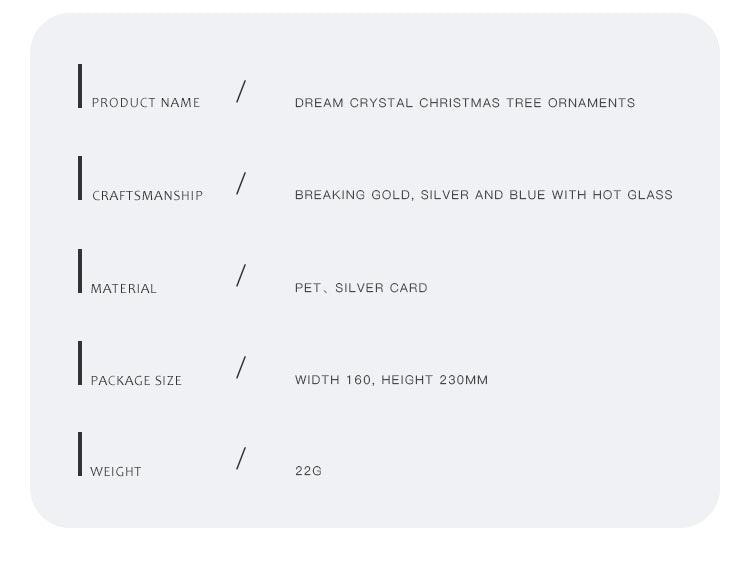Click the Dream Crystal Christmas Tree Ornaments text
Screen dimensions: 750x564
pos(464,103)
